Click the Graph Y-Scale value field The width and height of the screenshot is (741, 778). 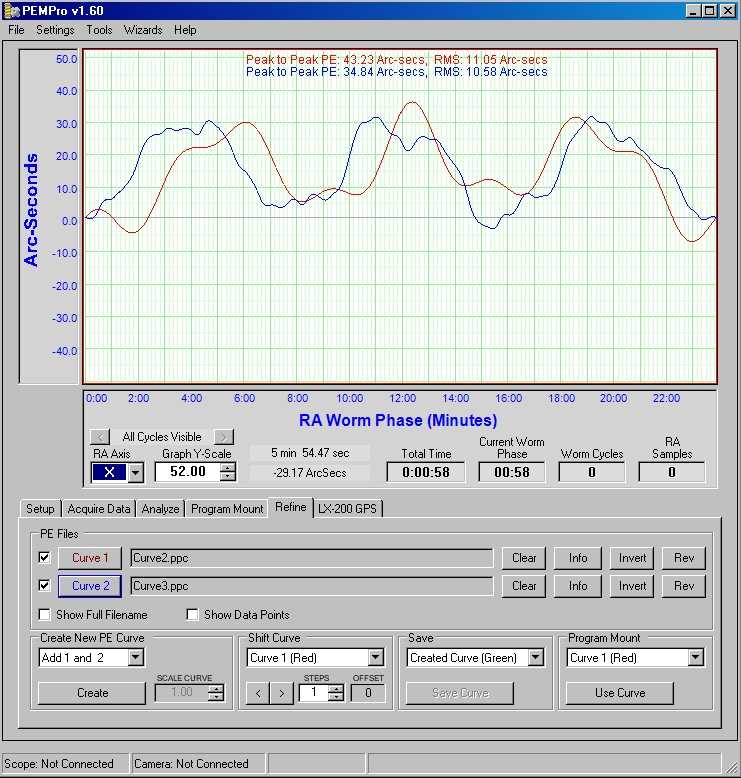pos(188,472)
